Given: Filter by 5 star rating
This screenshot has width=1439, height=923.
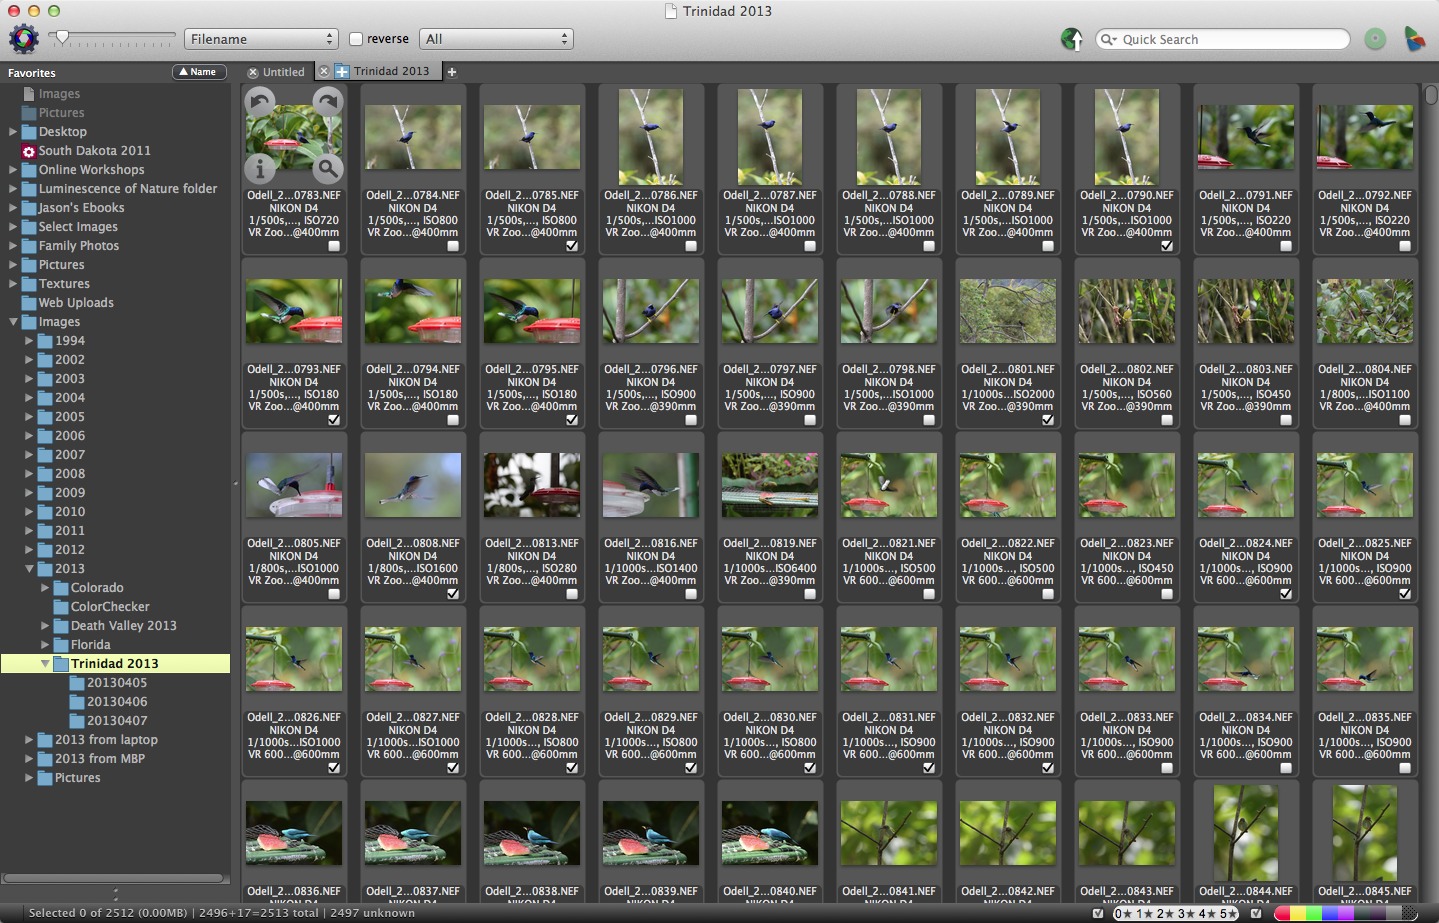Looking at the screenshot, I should (1230, 914).
